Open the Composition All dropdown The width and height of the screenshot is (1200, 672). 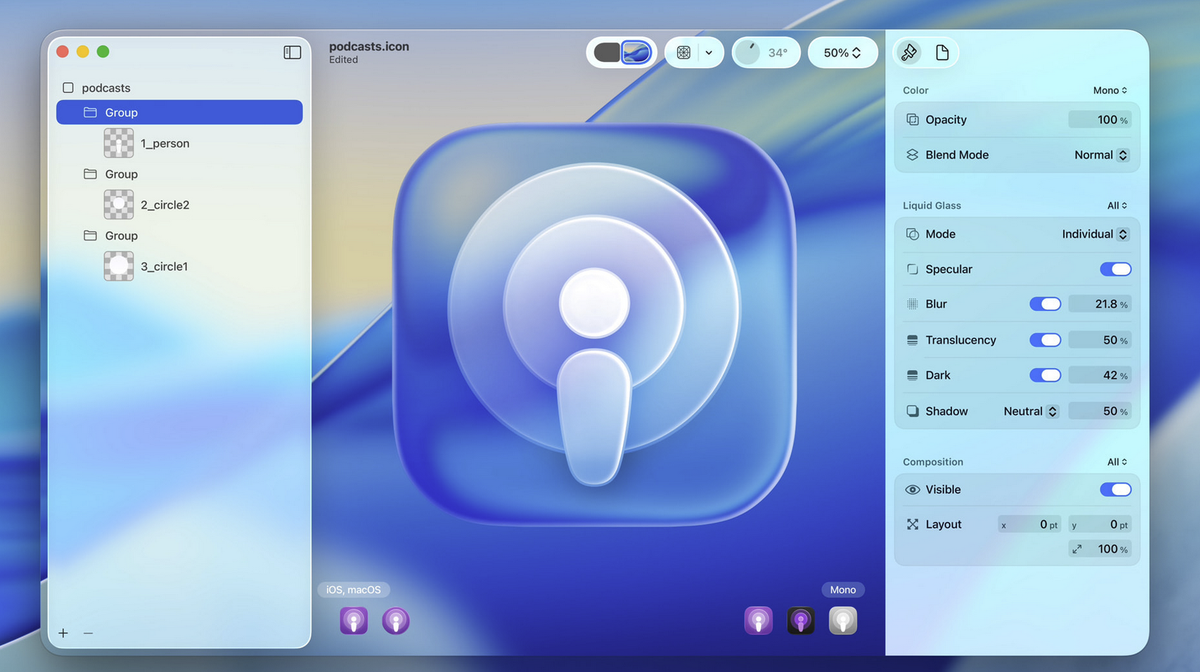pyautogui.click(x=1117, y=462)
